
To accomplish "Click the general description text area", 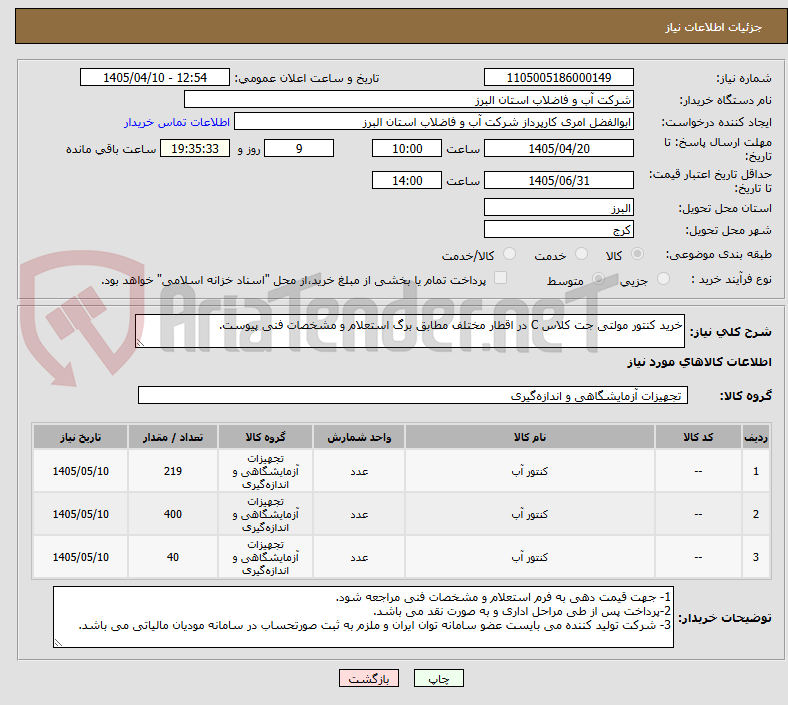I will point(410,331).
